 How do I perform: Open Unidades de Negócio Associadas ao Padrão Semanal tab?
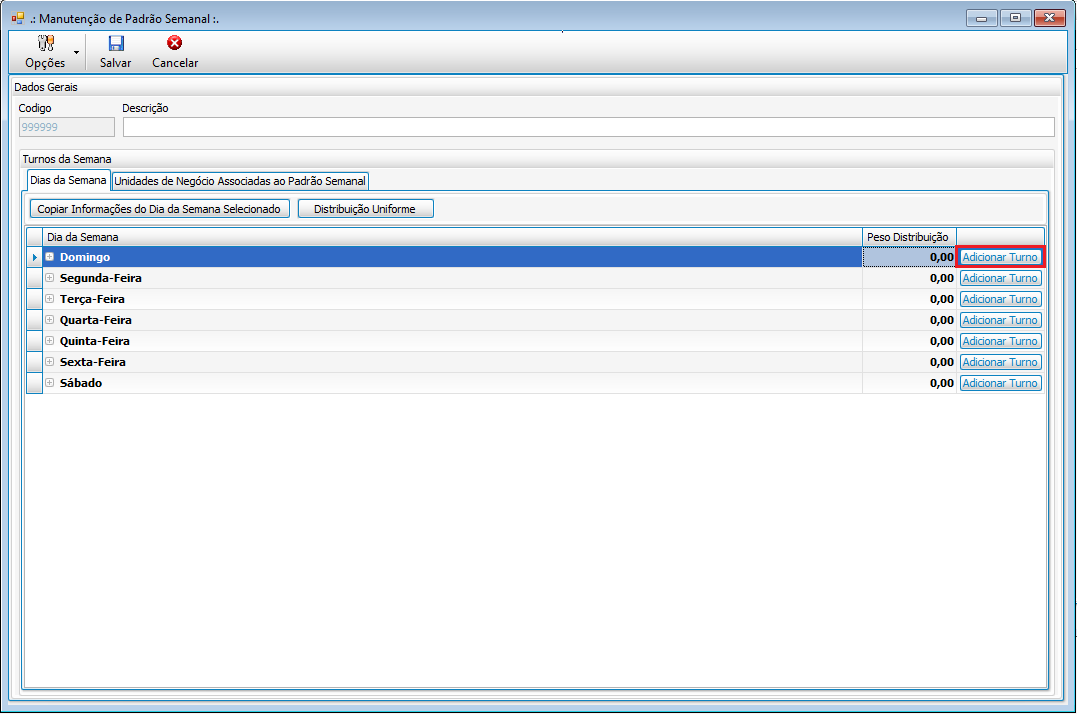coord(240,181)
